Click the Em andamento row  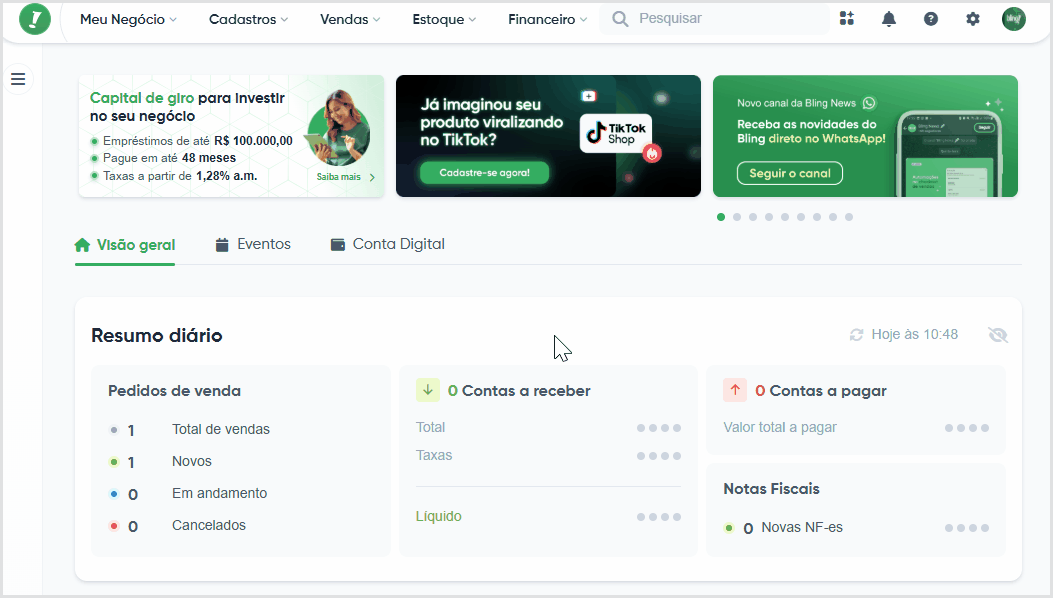[x=189, y=494]
